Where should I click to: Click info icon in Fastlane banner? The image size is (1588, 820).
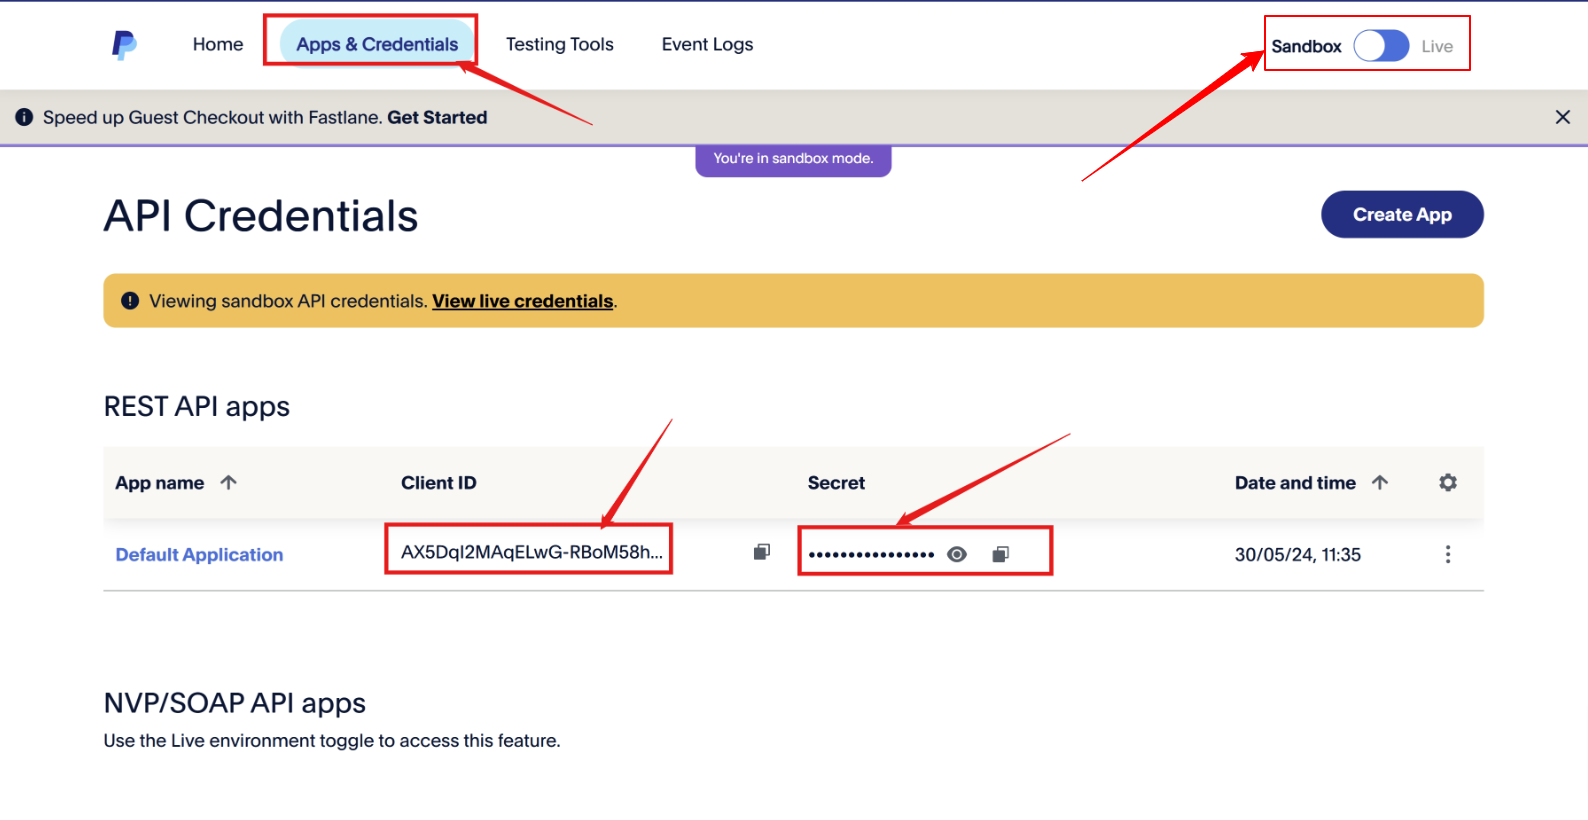click(x=24, y=117)
